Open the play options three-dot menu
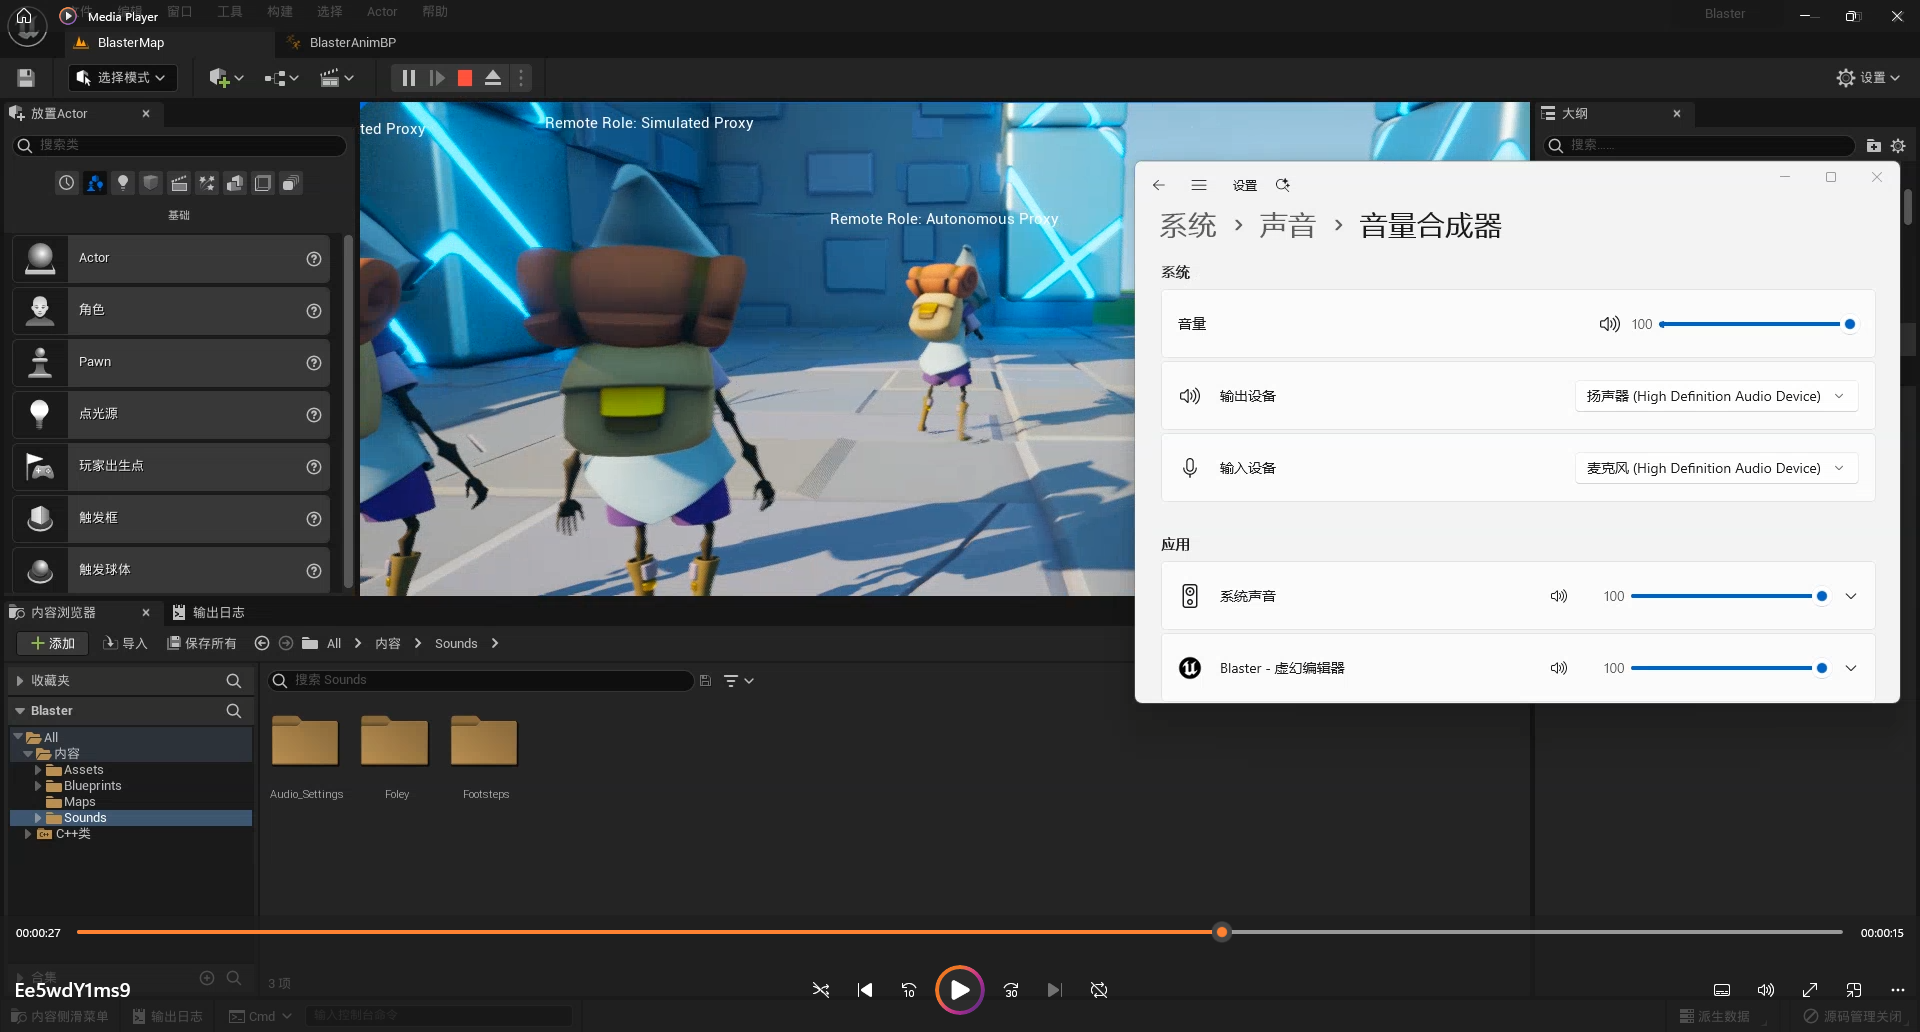The image size is (1920, 1032). point(521,78)
